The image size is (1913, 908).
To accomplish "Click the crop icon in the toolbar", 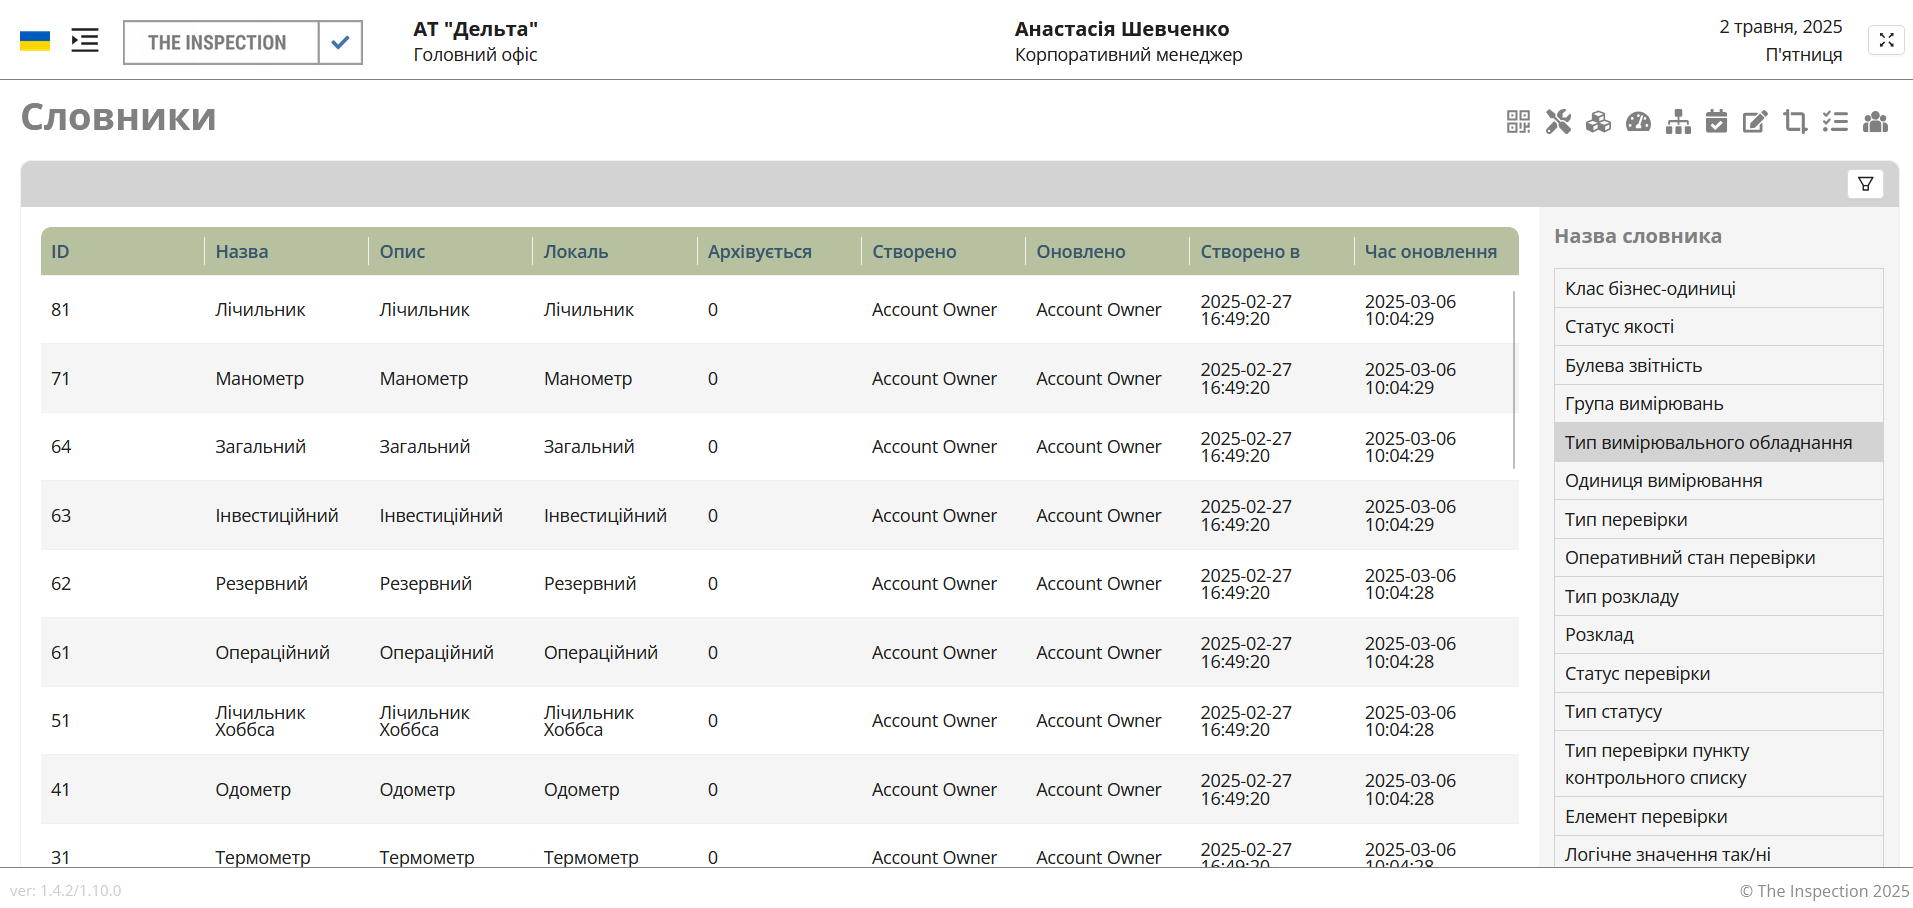I will (x=1795, y=122).
